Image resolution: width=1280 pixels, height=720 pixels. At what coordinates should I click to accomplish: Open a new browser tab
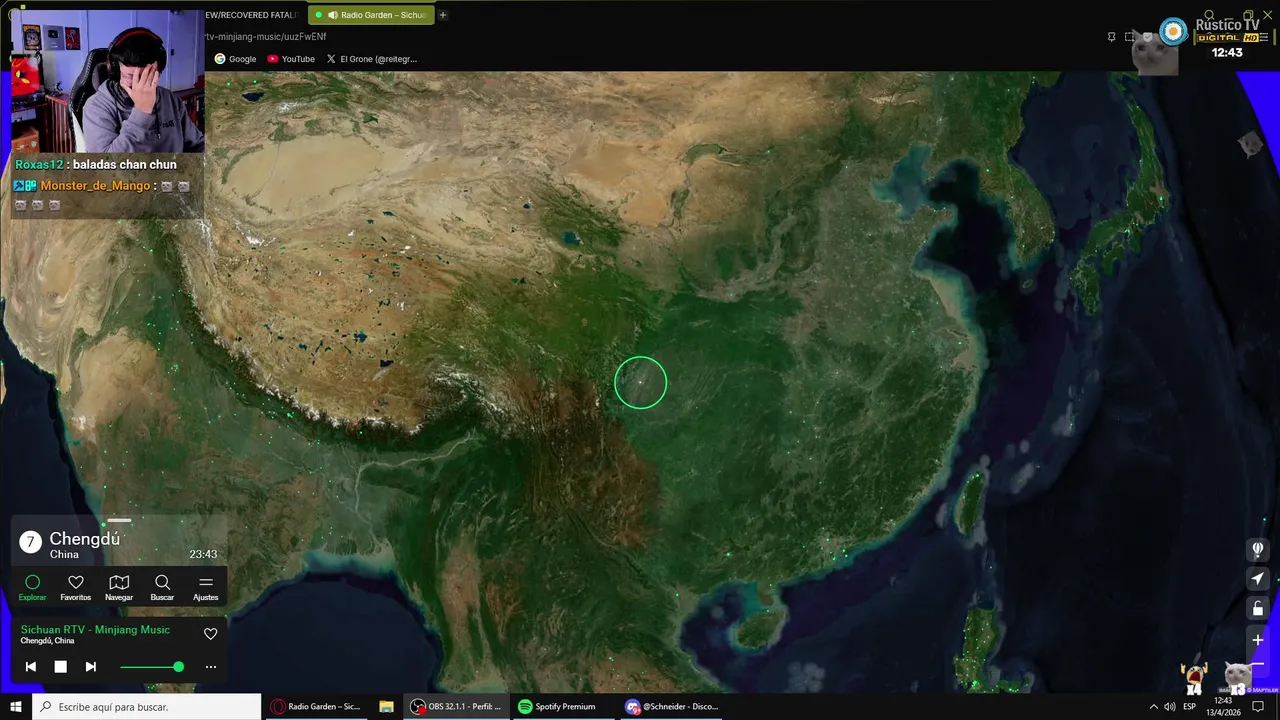(443, 15)
